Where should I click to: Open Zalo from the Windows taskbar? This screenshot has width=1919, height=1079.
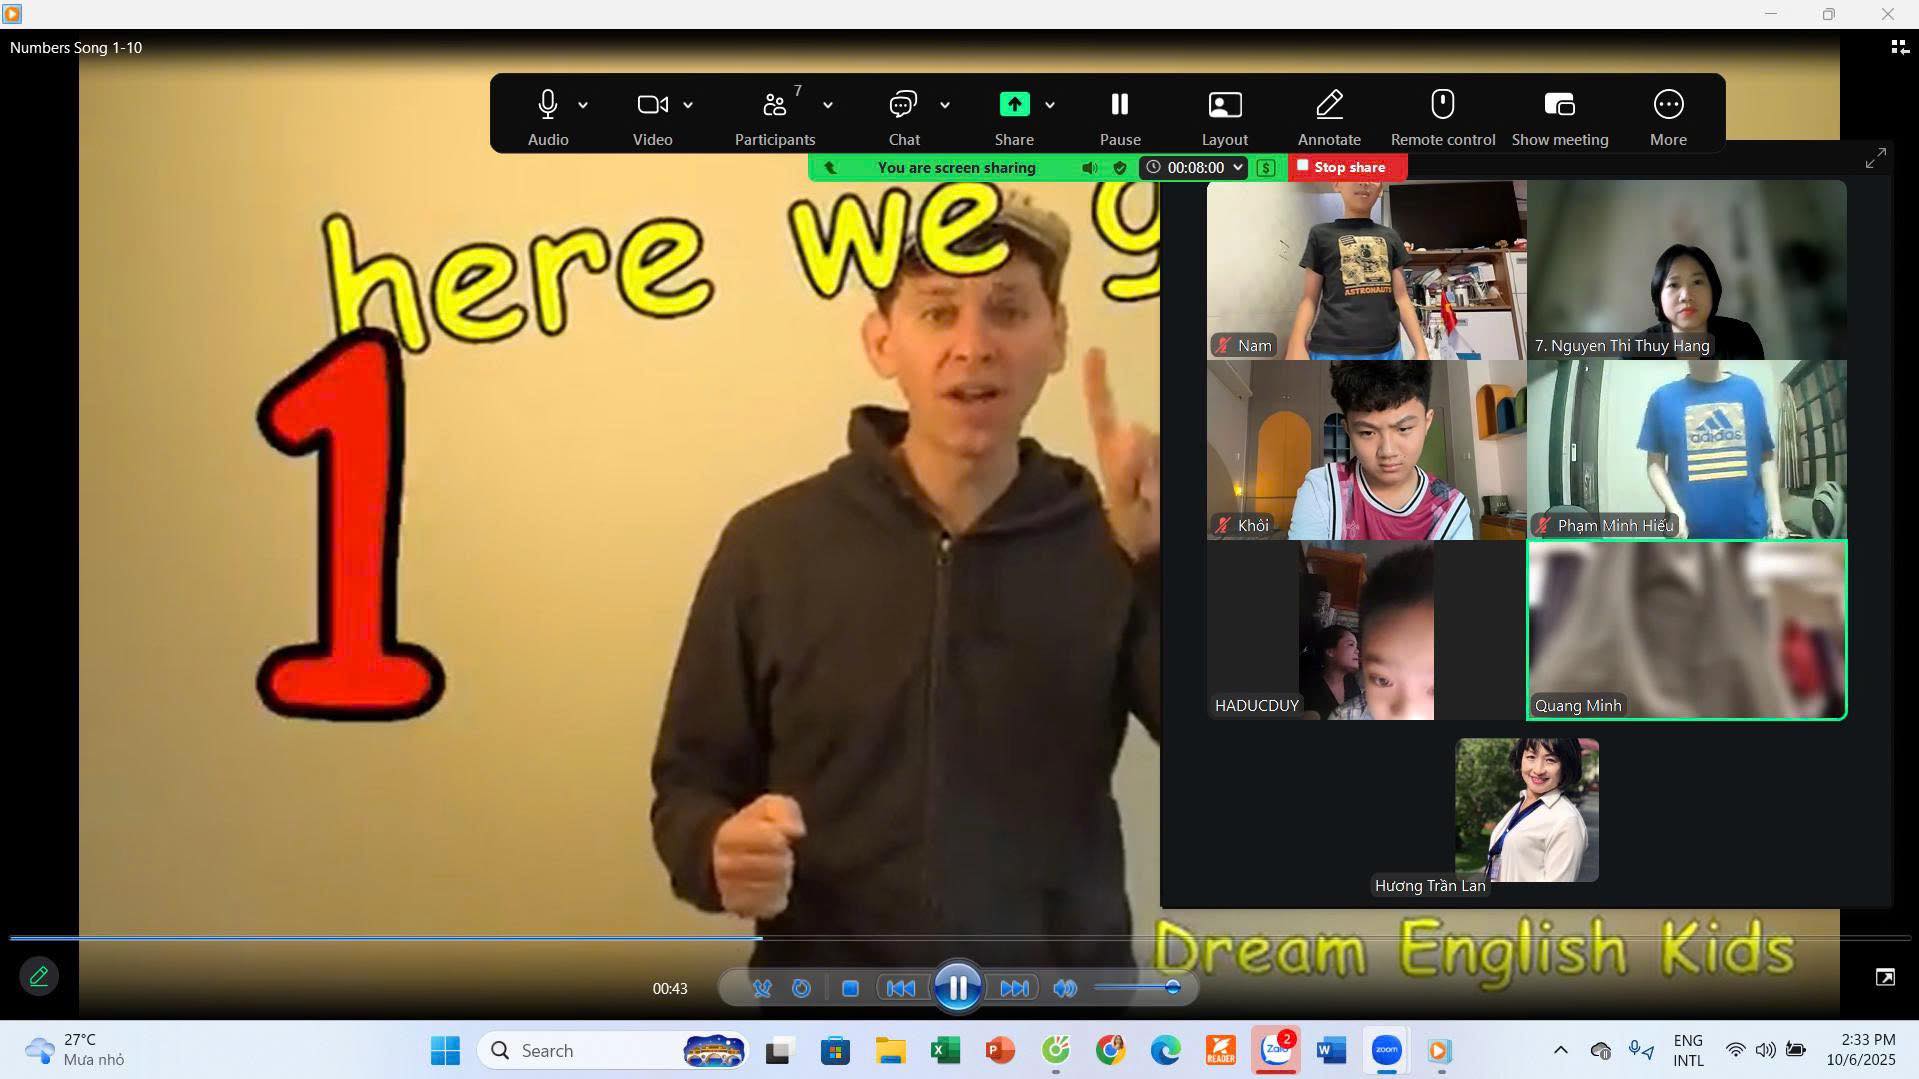(x=1276, y=1050)
